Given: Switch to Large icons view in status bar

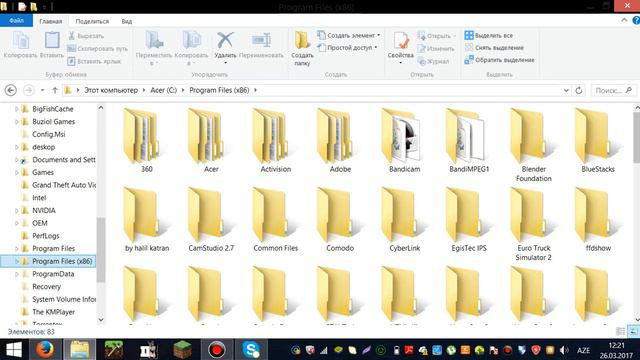Looking at the screenshot, I should 633,331.
